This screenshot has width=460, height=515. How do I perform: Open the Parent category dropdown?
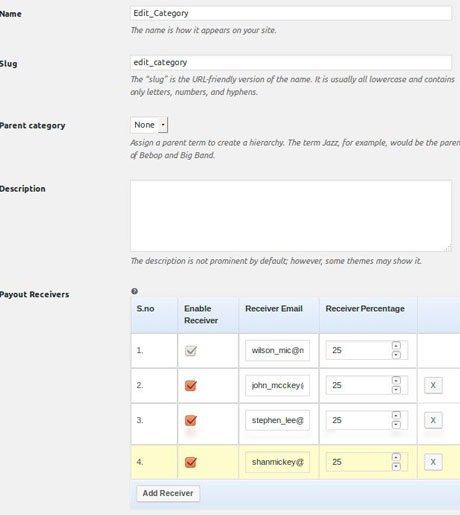pyautogui.click(x=149, y=125)
